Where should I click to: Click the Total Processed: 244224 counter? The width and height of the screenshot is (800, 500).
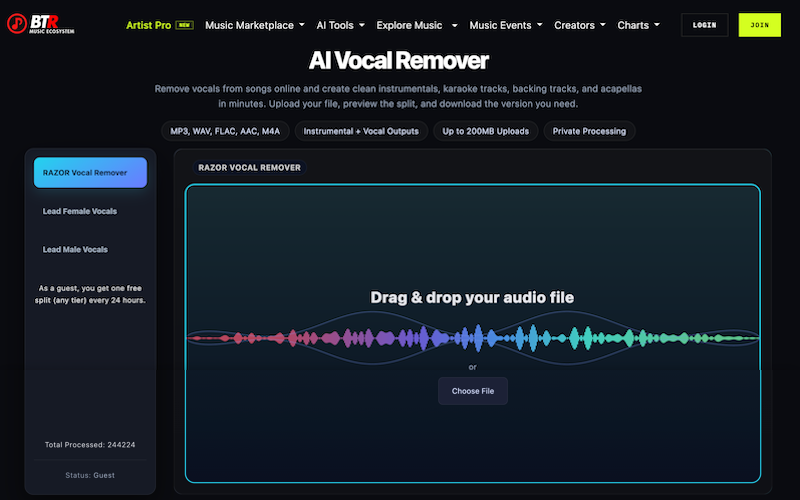point(90,445)
